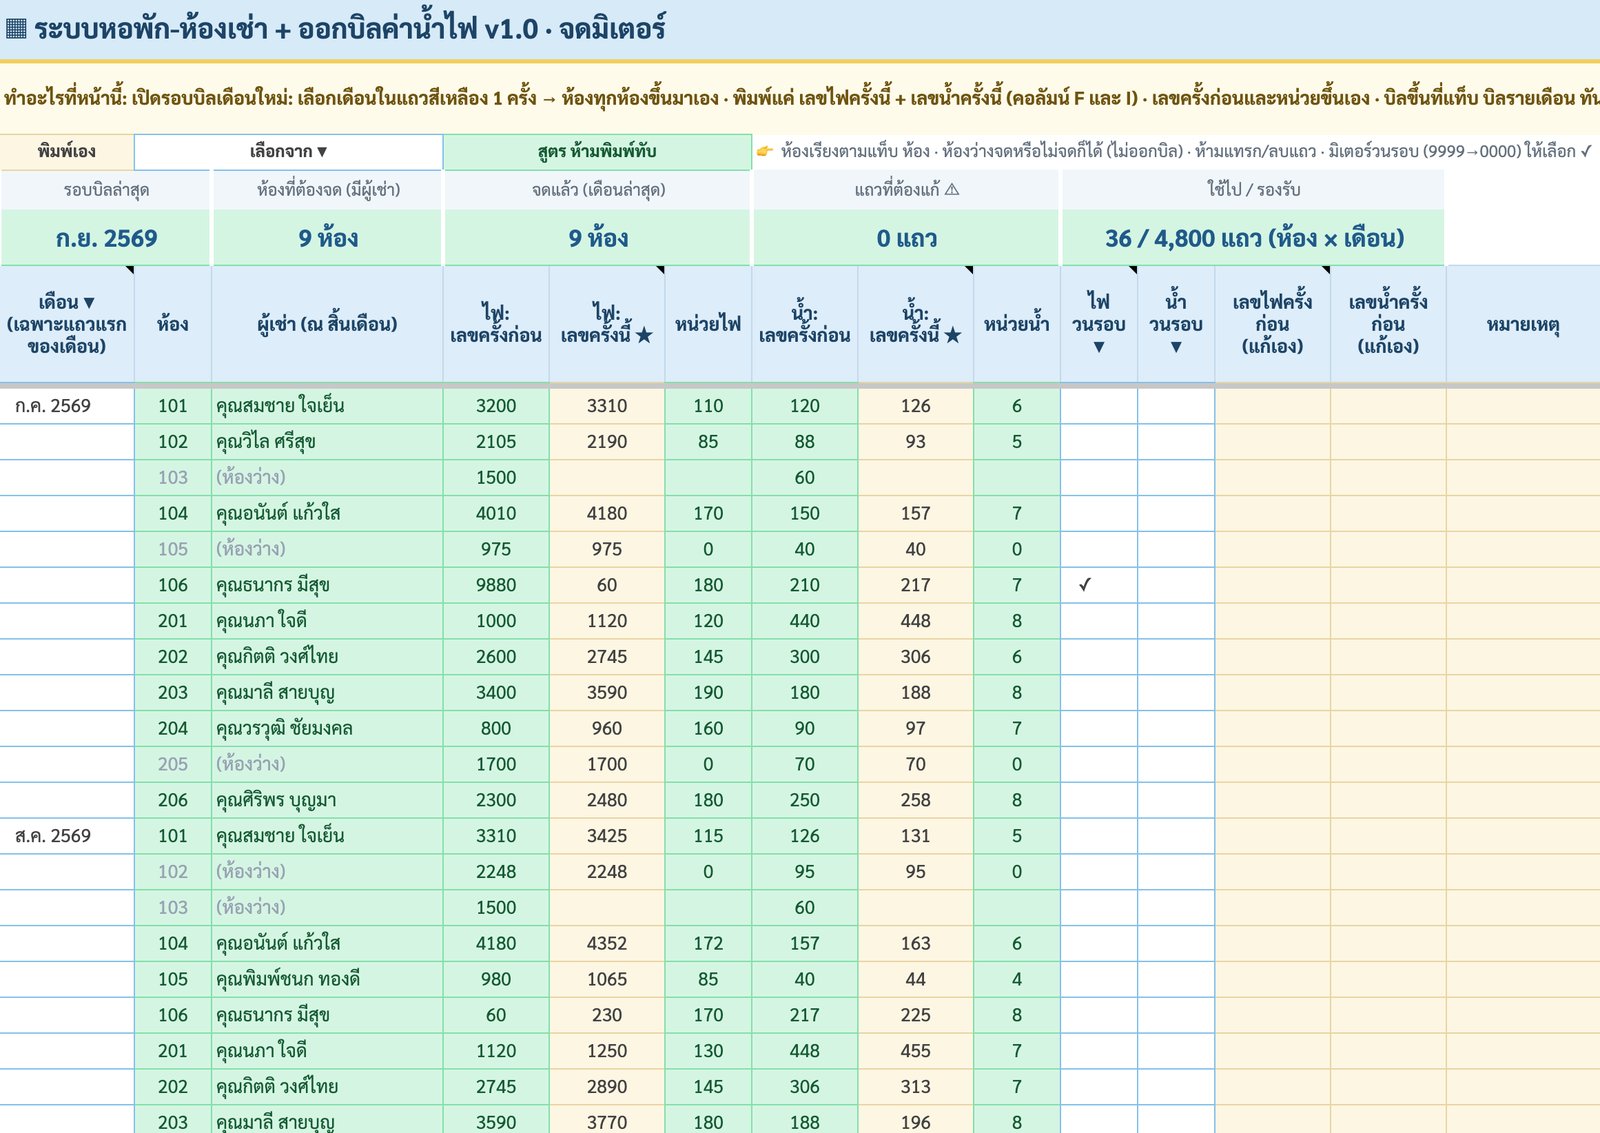Select the tenant cell คุณวรวุฒิ ชัยมงคล
The width and height of the screenshot is (1600, 1133).
(327, 729)
